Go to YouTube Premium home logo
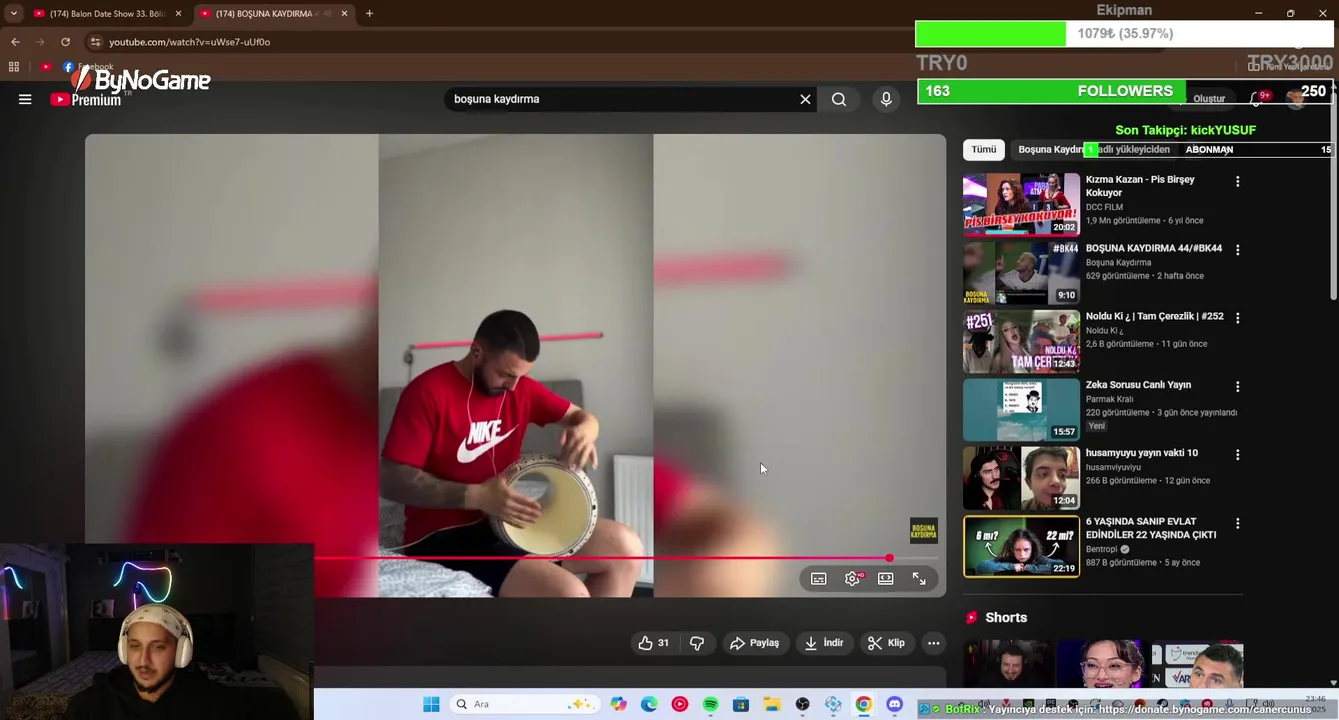 coord(86,99)
